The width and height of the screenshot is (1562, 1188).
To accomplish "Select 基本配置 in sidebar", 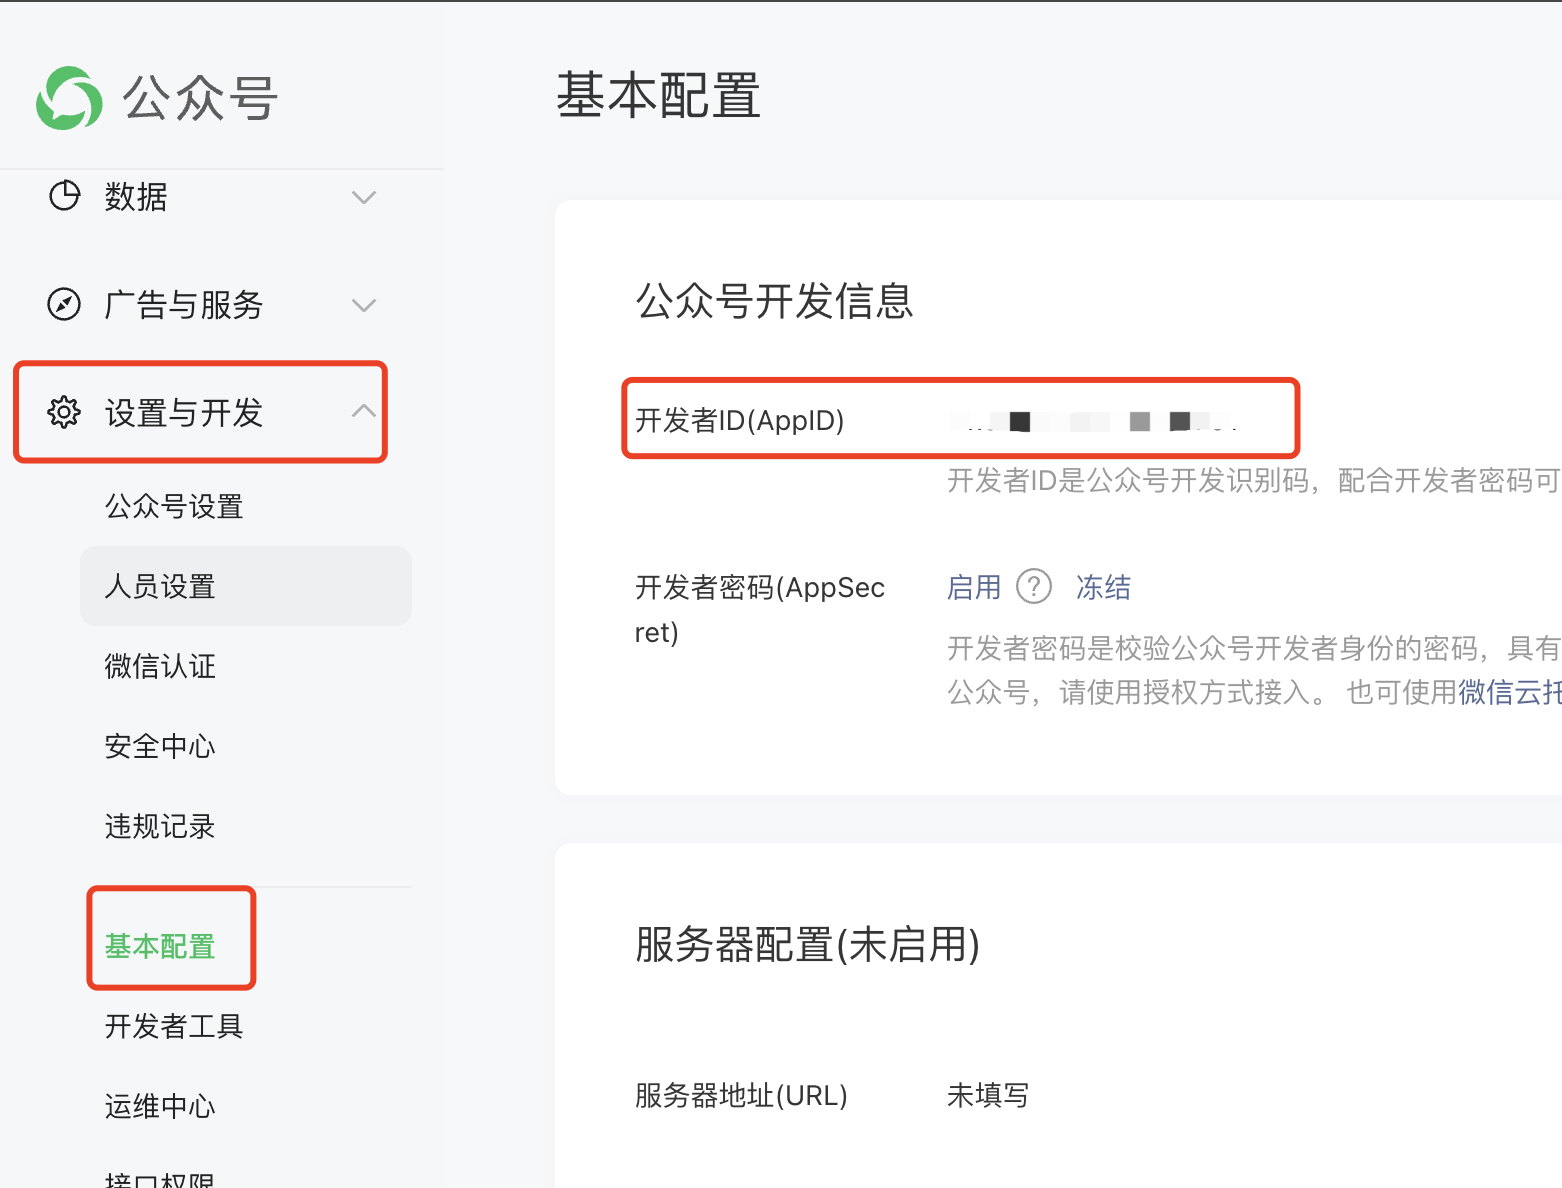I will tap(160, 946).
